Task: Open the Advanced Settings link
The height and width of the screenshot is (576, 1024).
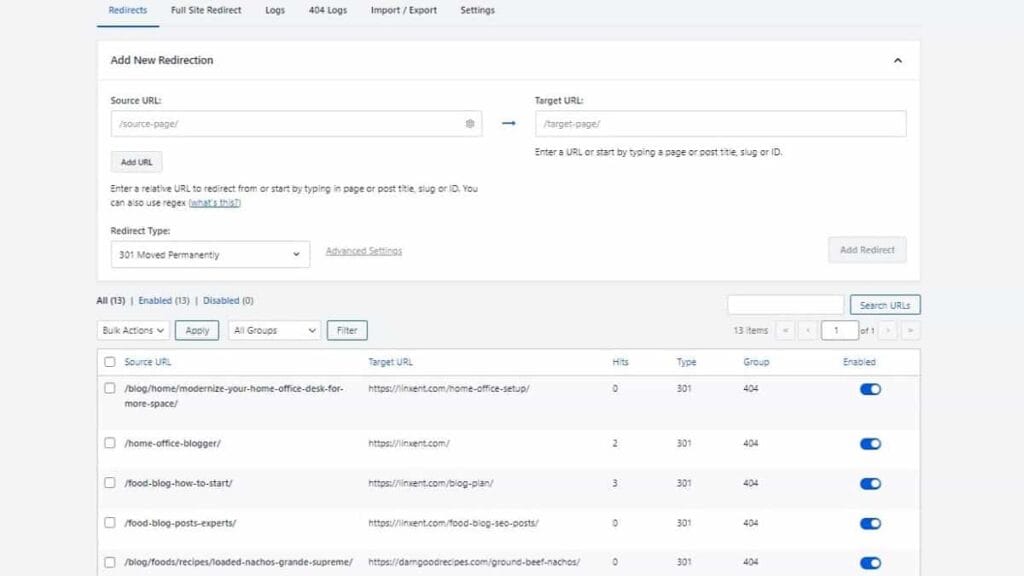Action: [x=364, y=251]
